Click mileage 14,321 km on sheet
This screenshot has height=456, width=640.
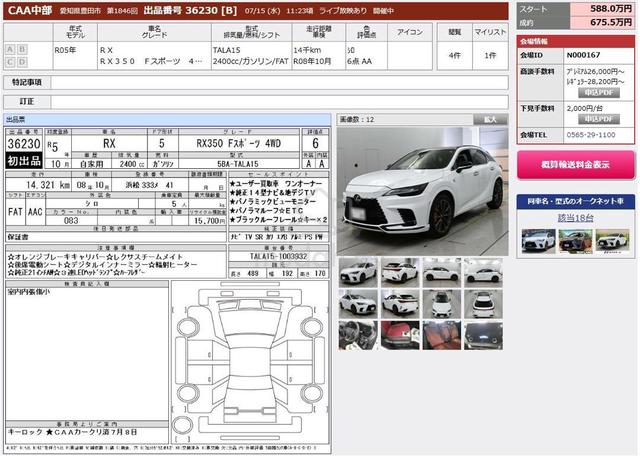click(x=48, y=185)
